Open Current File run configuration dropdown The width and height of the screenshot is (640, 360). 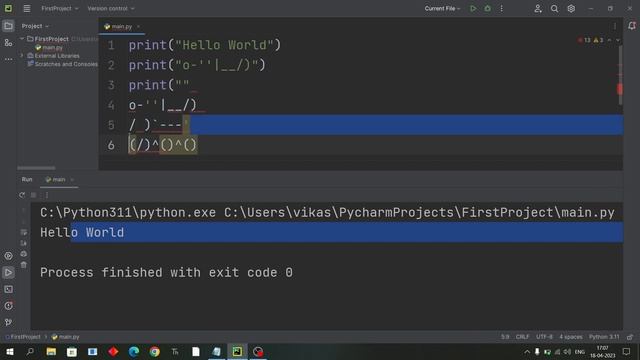tap(442, 8)
